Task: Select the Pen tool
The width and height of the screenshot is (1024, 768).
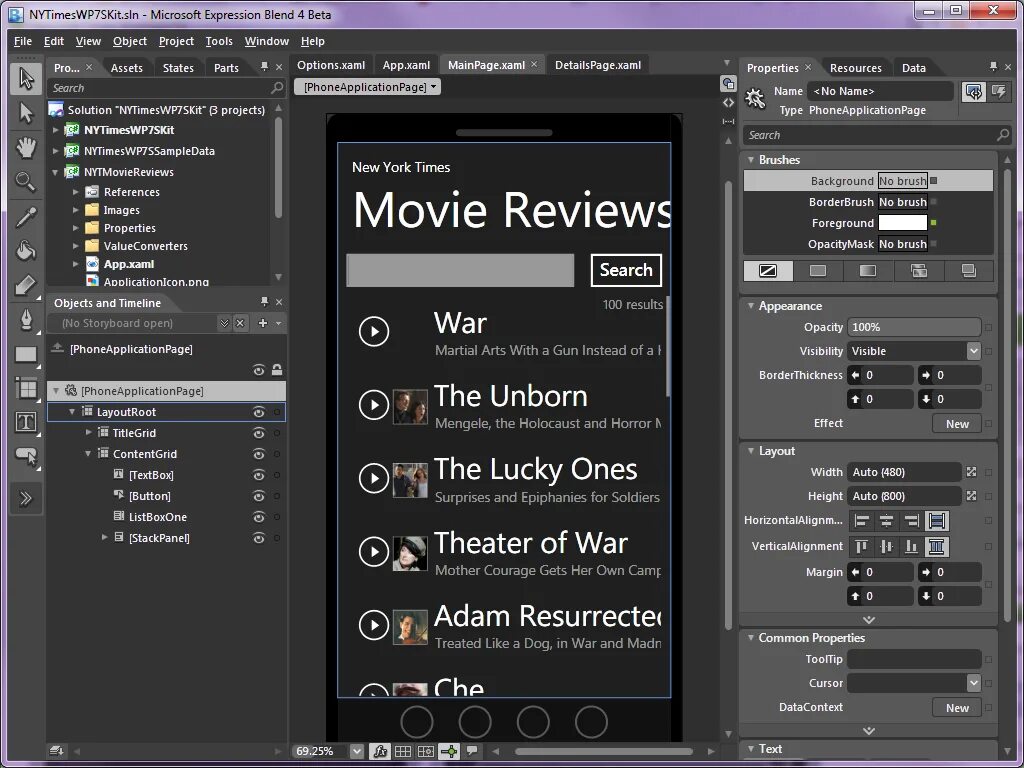Action: 25,319
